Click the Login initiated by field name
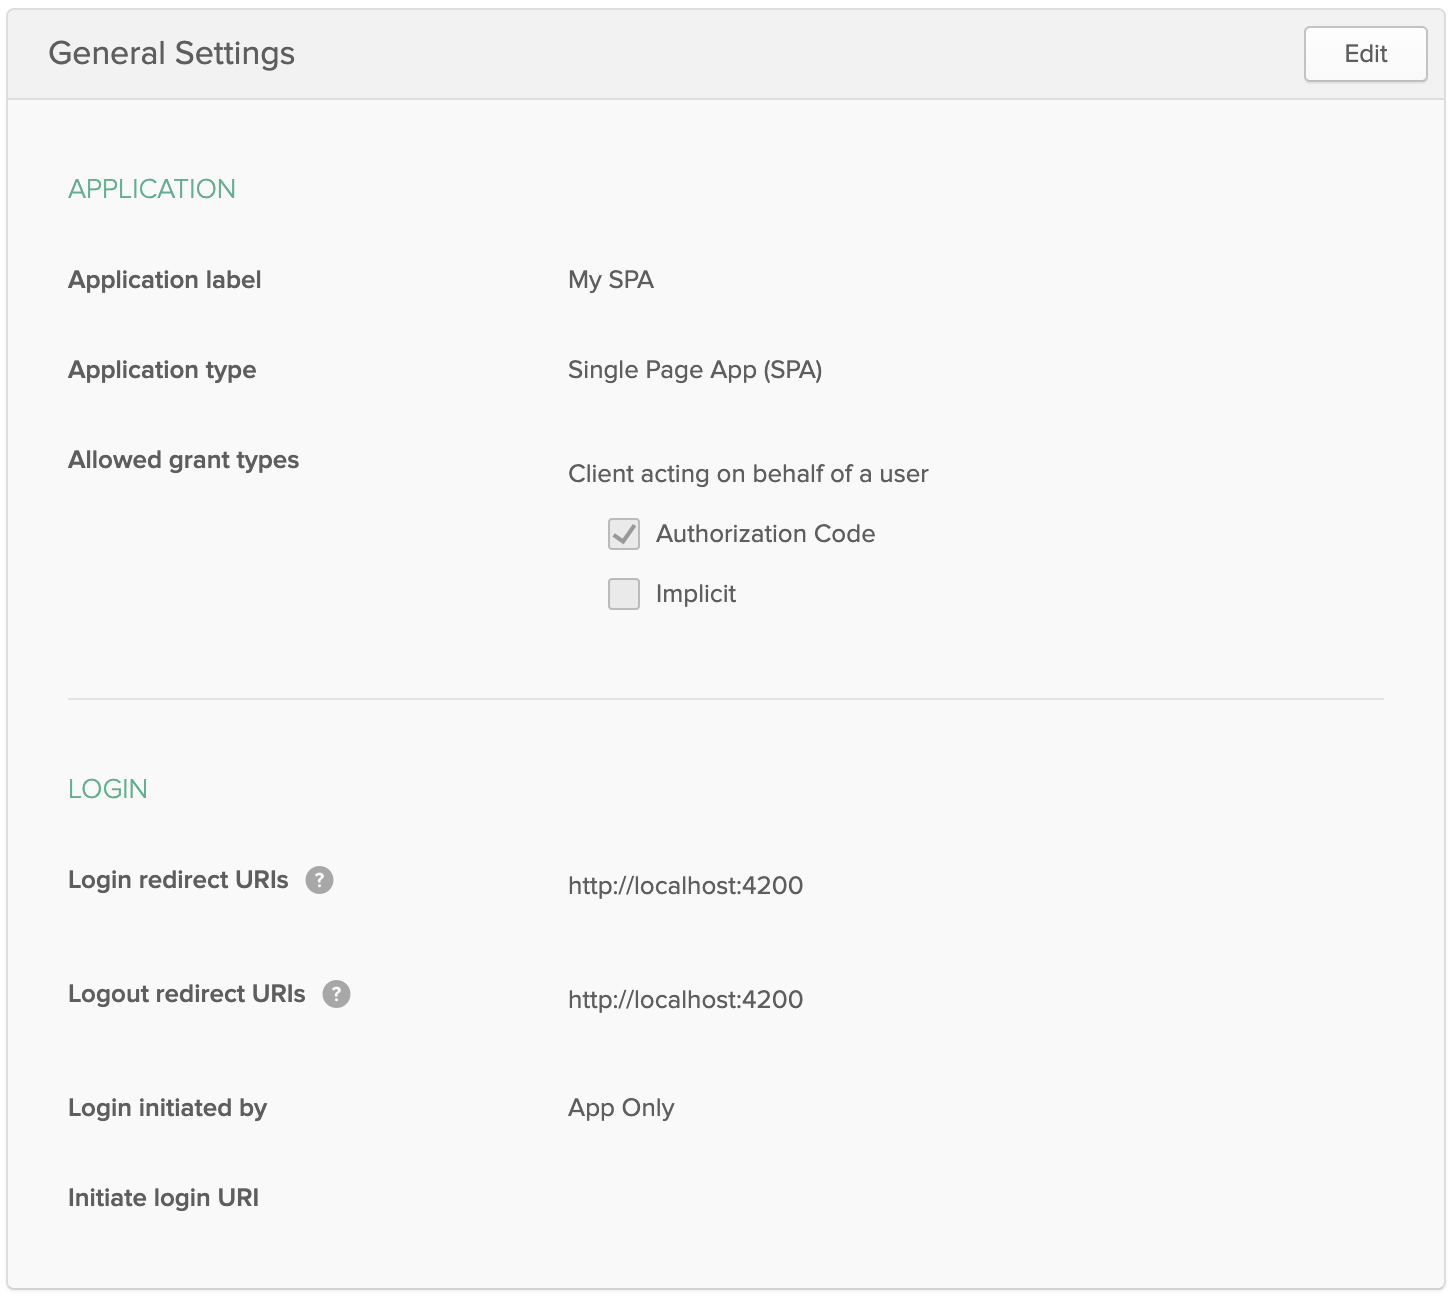The width and height of the screenshot is (1452, 1296). click(x=167, y=1108)
